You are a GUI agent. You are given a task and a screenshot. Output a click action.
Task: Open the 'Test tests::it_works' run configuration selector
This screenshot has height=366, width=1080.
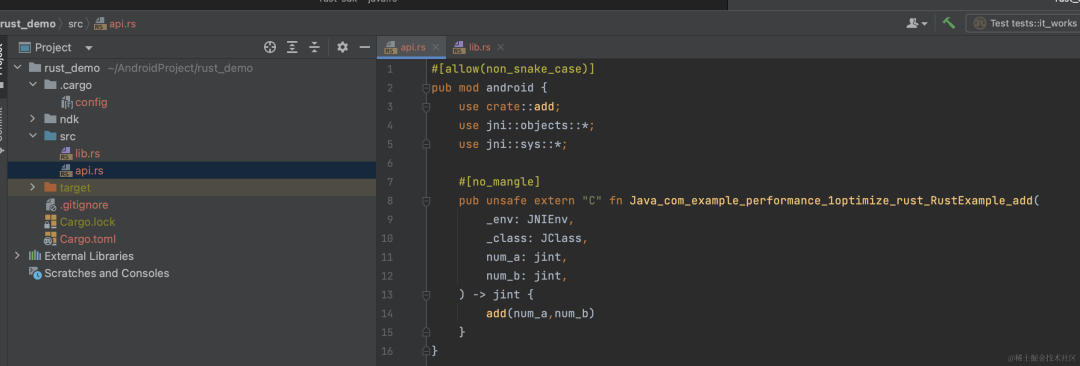tap(1024, 23)
